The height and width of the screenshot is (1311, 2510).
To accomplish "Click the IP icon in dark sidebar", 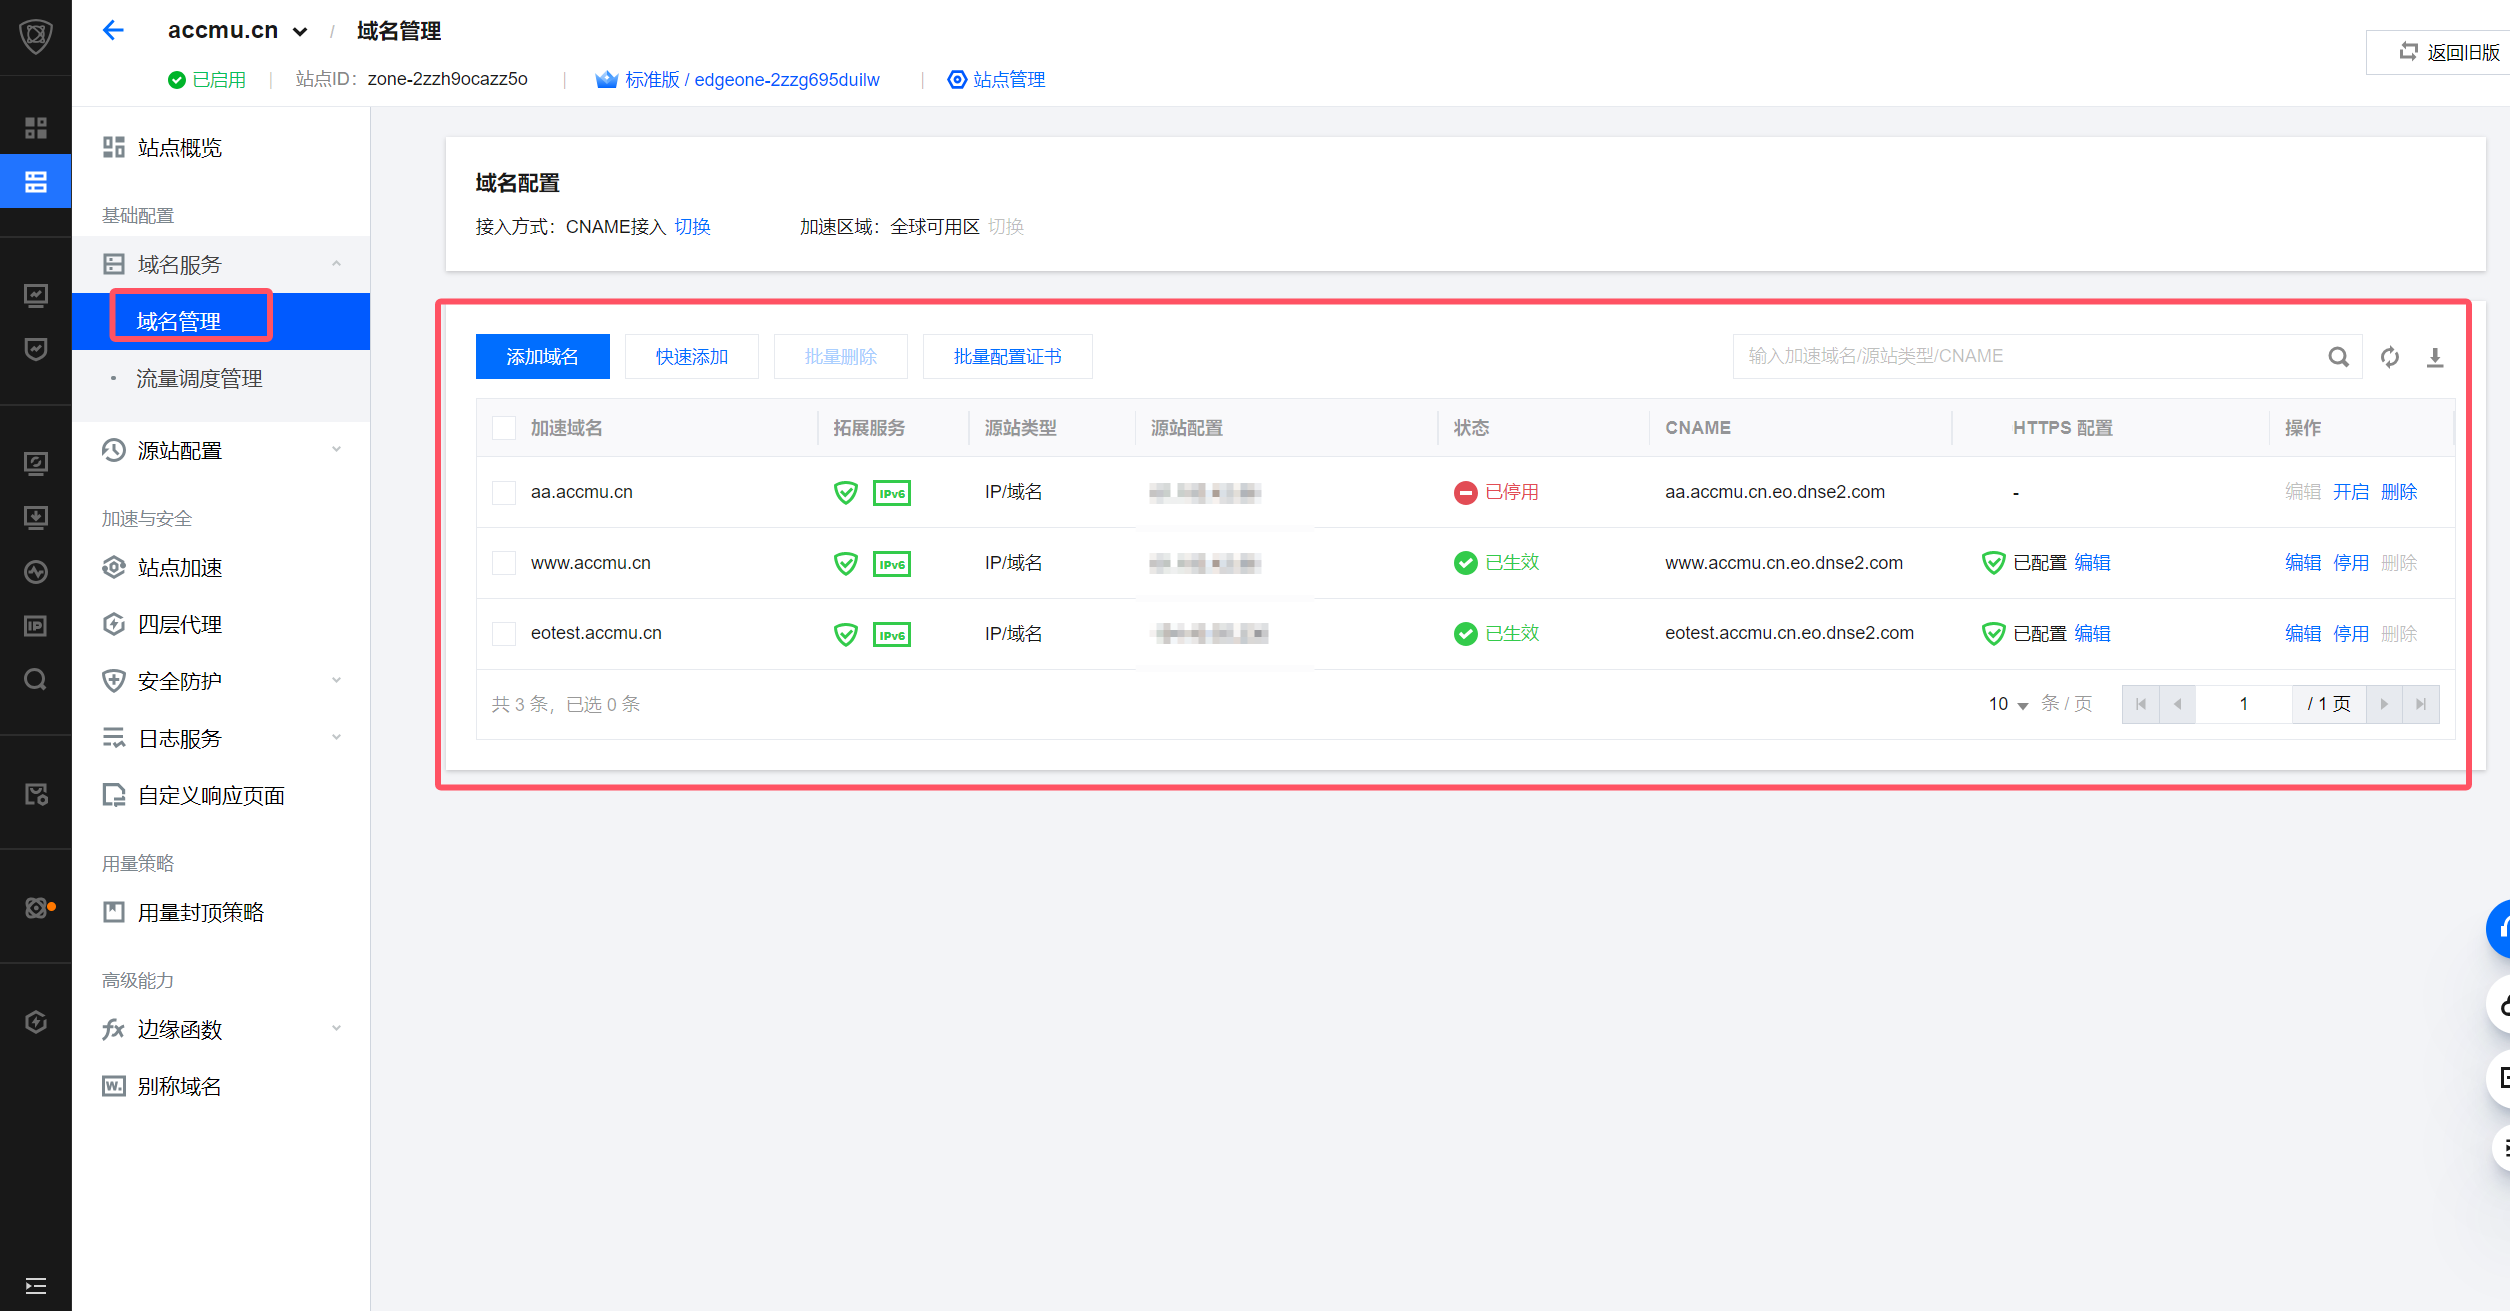I will 36,626.
